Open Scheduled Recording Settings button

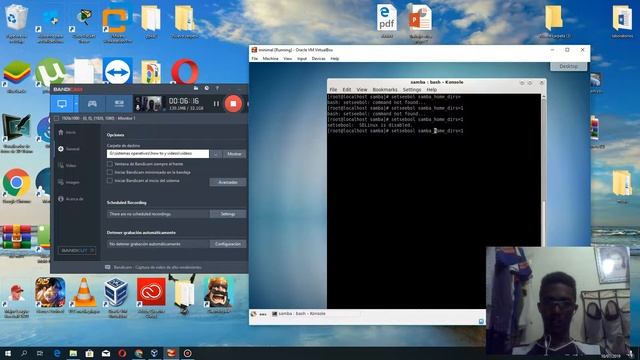point(228,214)
